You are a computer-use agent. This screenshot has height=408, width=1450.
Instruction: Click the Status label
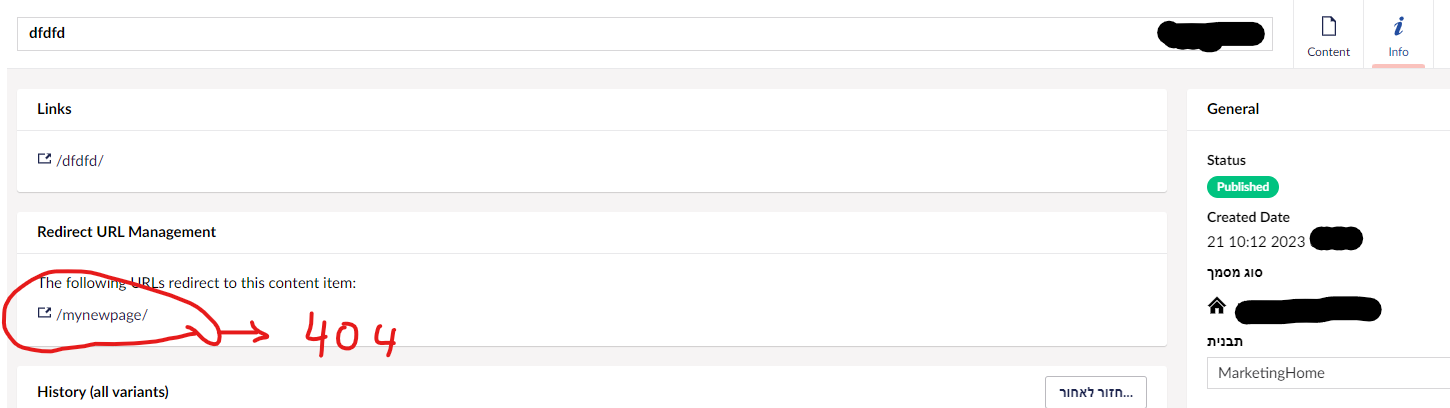(1226, 160)
